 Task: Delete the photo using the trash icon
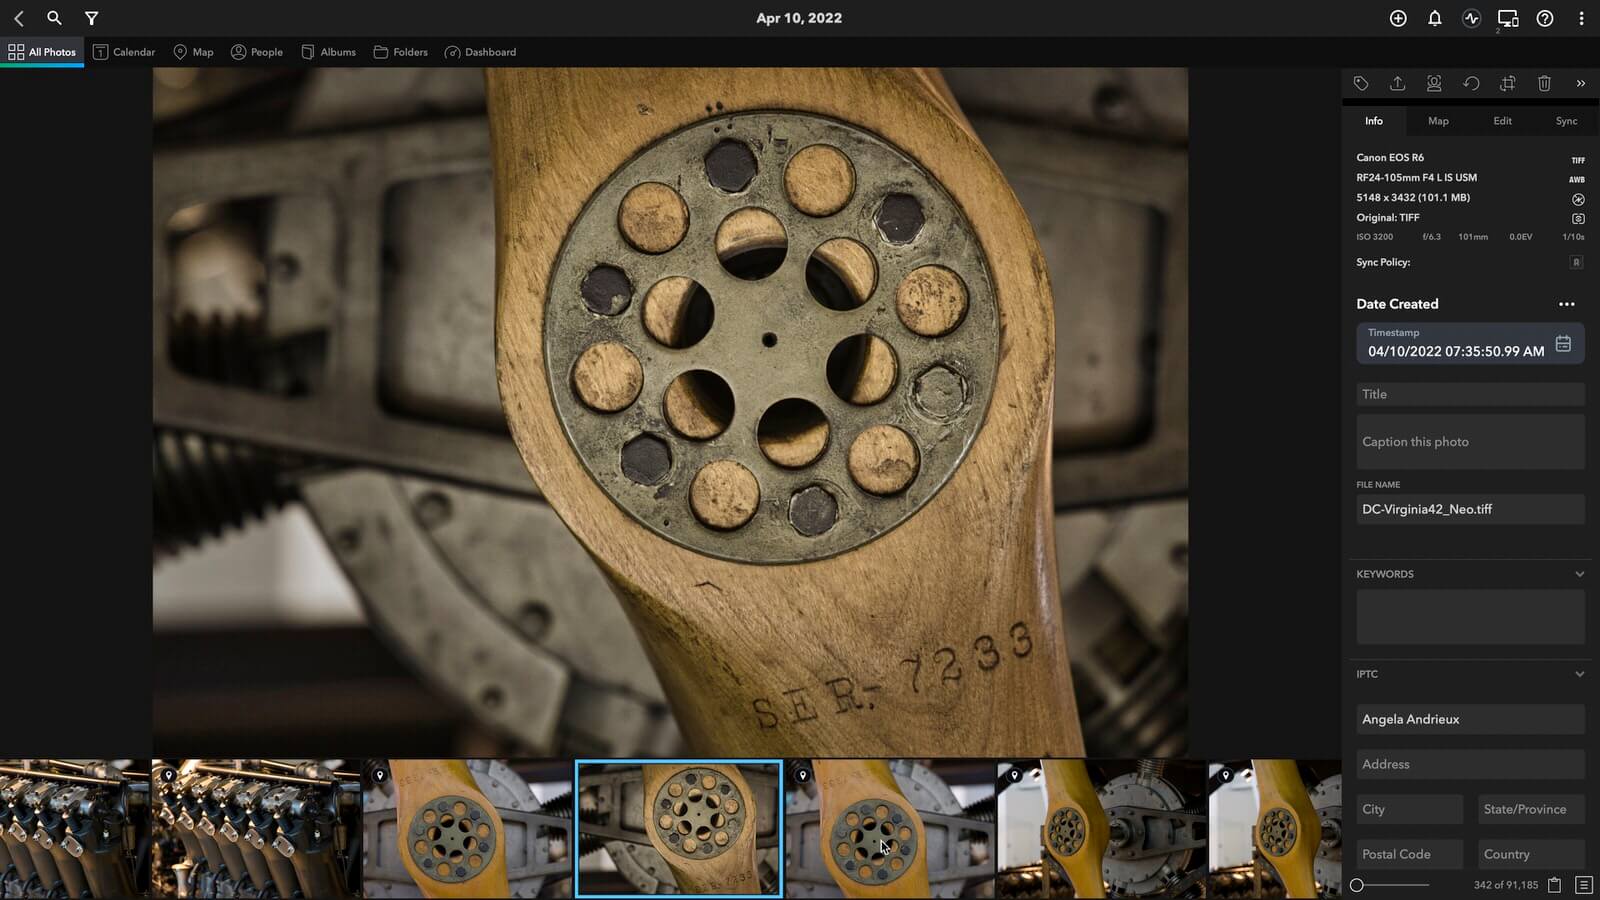(x=1544, y=84)
